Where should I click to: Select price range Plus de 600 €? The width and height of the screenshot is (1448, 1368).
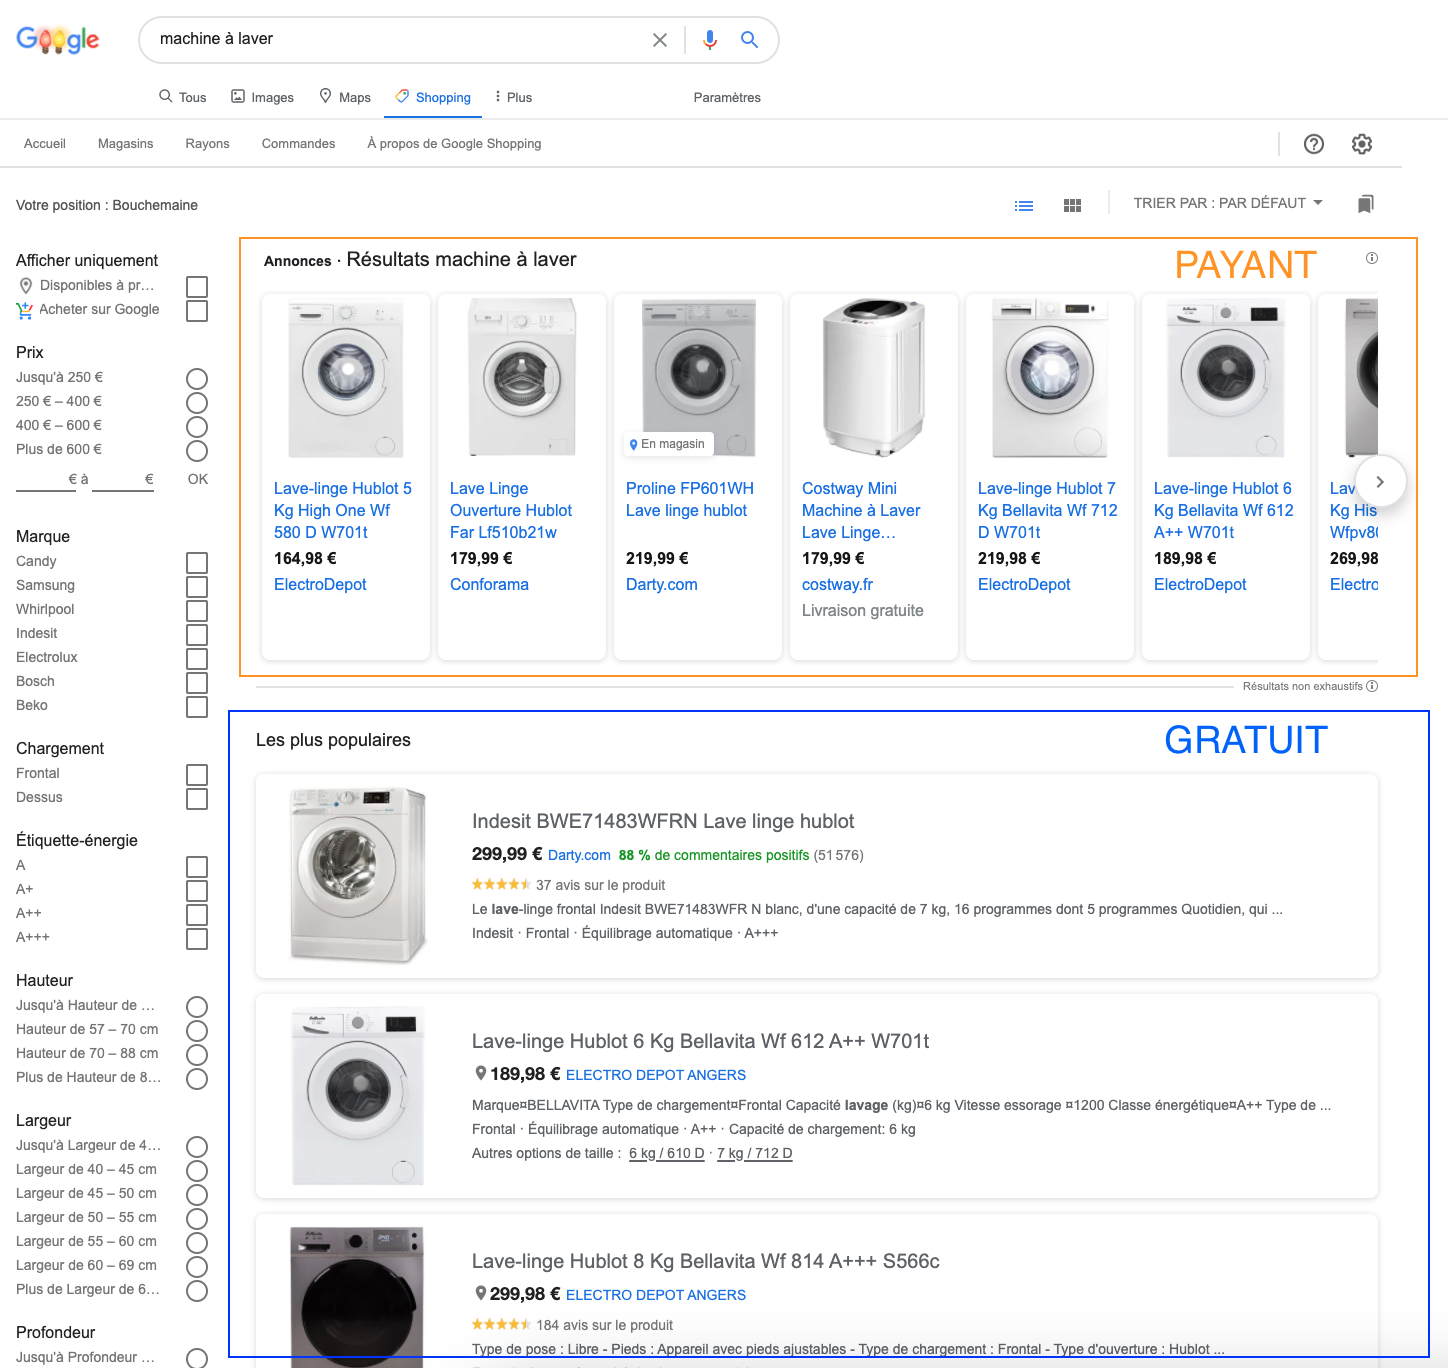click(x=197, y=451)
